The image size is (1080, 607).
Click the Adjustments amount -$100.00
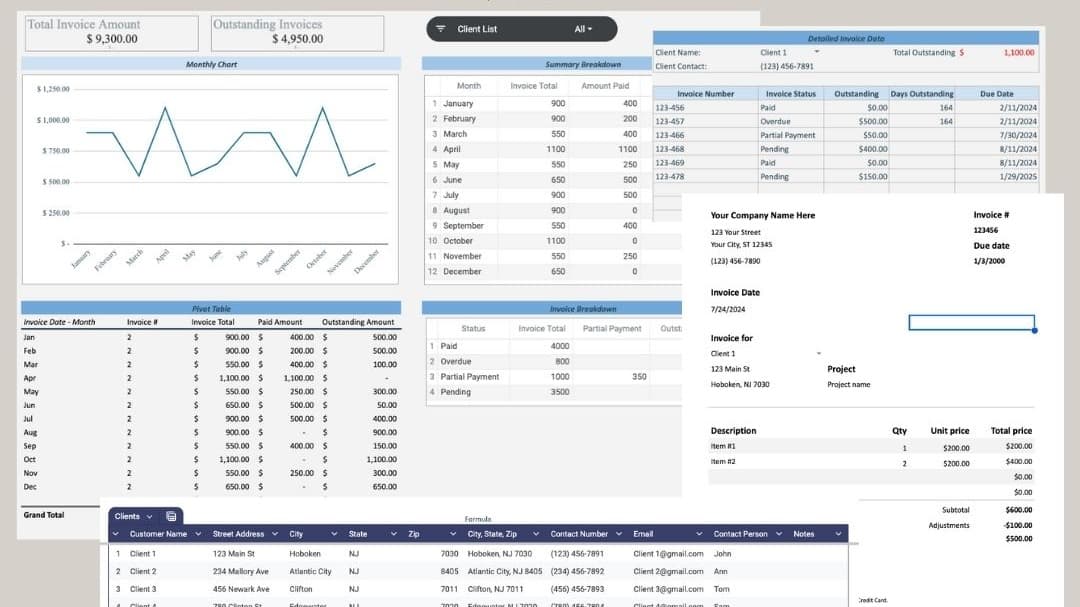(x=1018, y=525)
